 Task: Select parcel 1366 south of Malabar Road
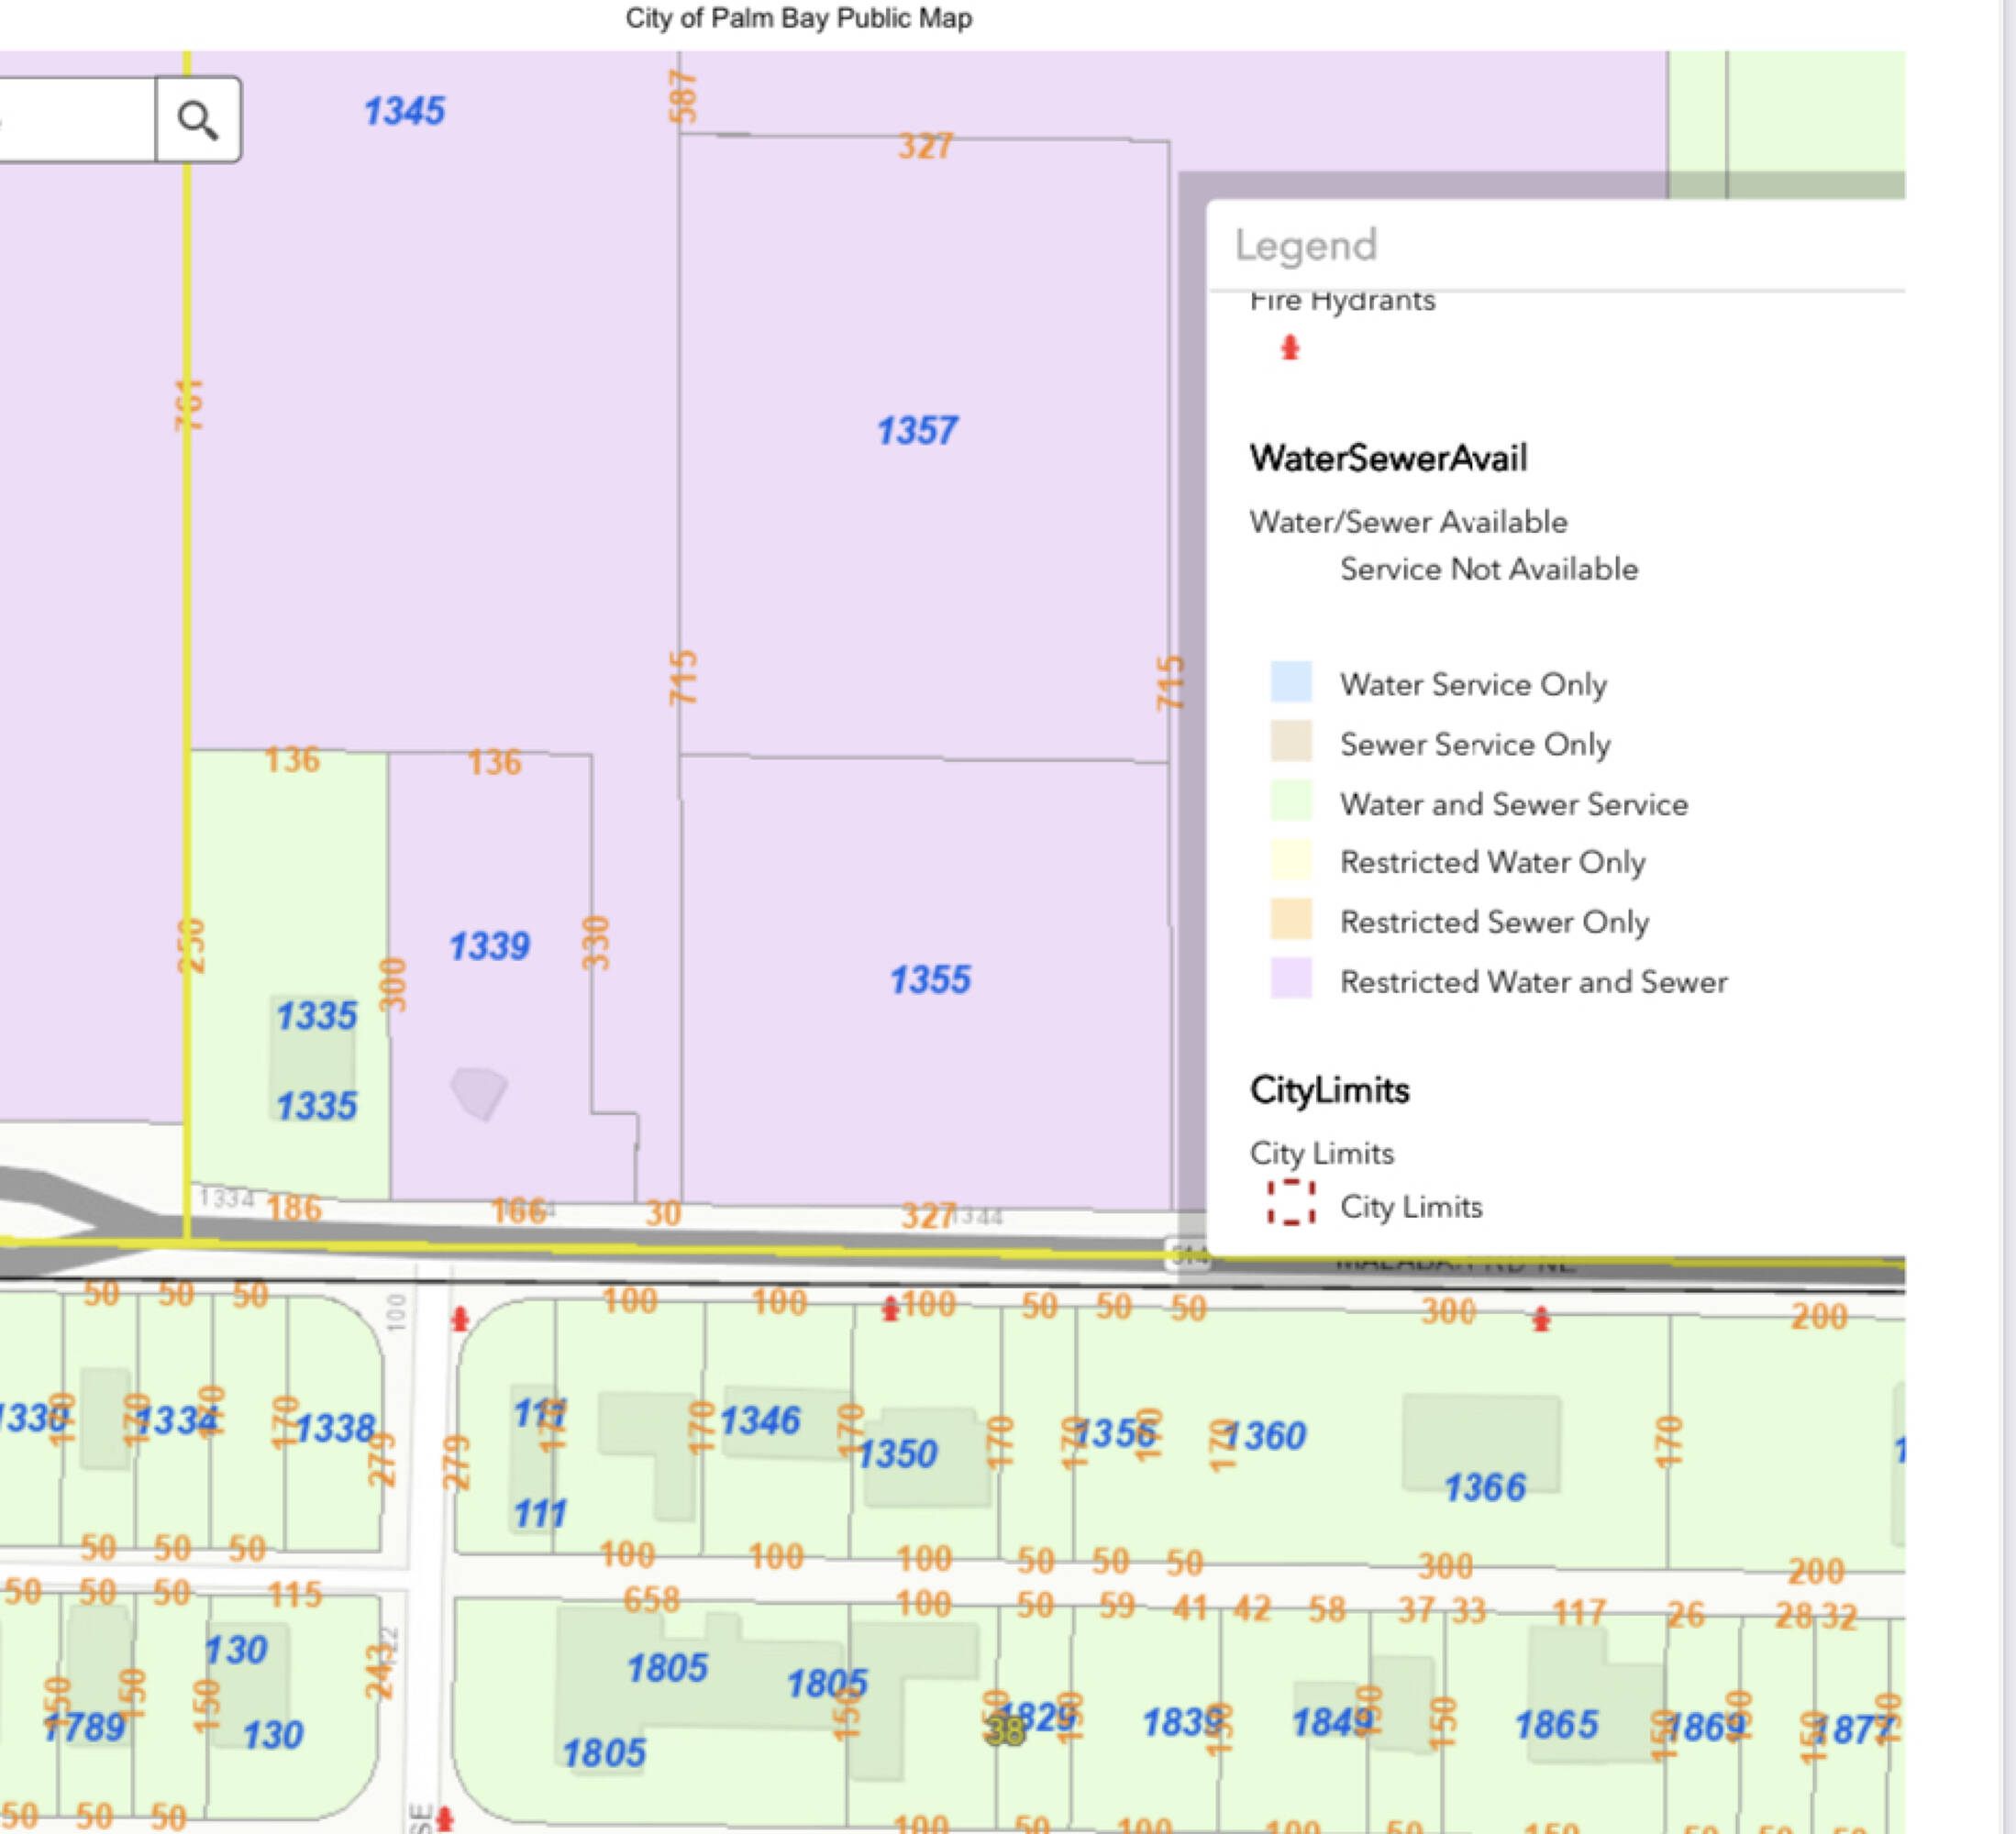1484,1487
